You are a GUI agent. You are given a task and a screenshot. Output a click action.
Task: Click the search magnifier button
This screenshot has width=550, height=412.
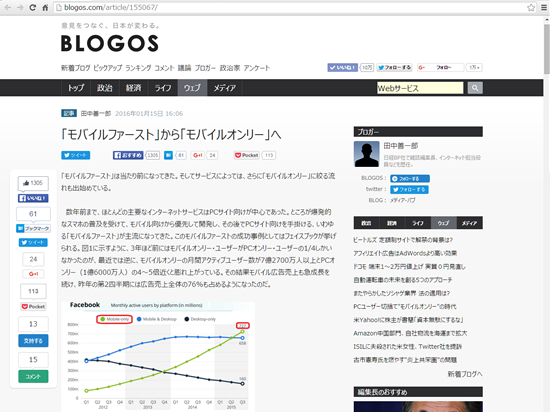pos(475,88)
